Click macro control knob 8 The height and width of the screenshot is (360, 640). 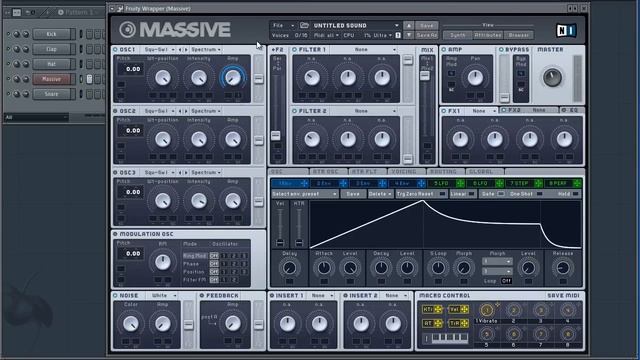click(568, 335)
